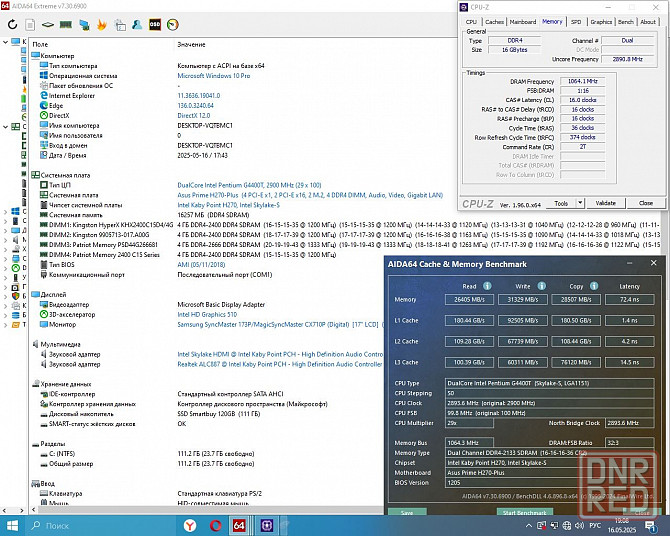Expand the shield security node in left tree
The width and height of the screenshot is (670, 536).
coord(5,296)
